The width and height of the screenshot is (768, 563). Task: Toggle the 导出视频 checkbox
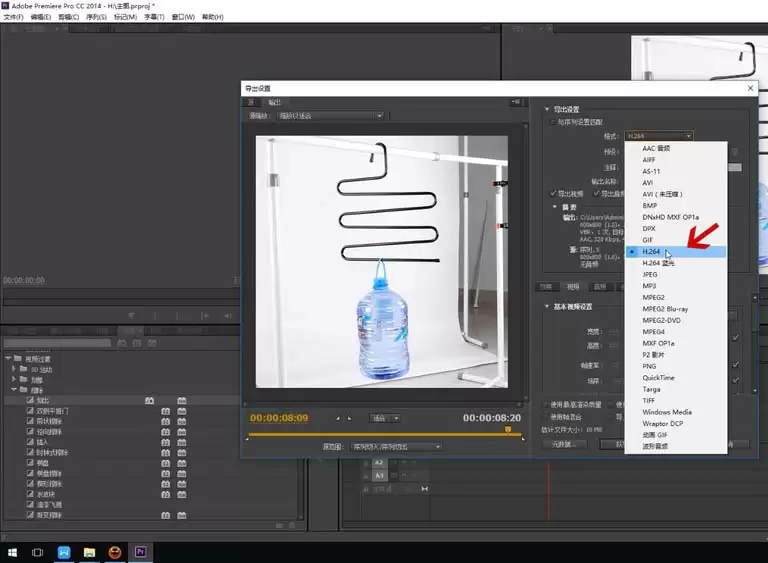[x=553, y=193]
